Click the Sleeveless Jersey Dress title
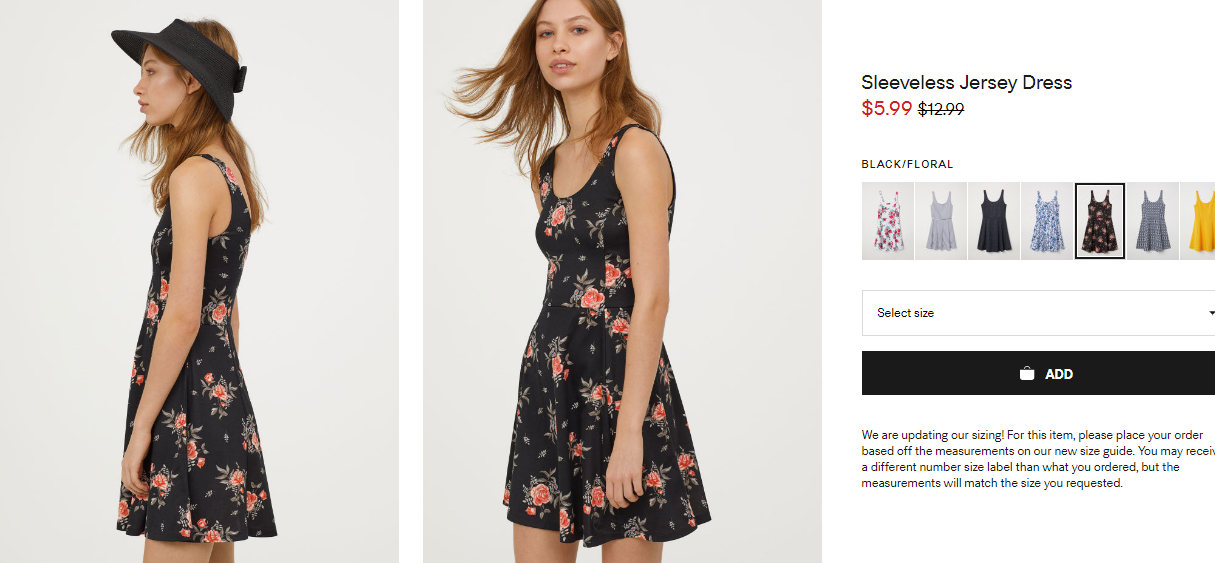This screenshot has width=1215, height=563. pyautogui.click(x=966, y=83)
